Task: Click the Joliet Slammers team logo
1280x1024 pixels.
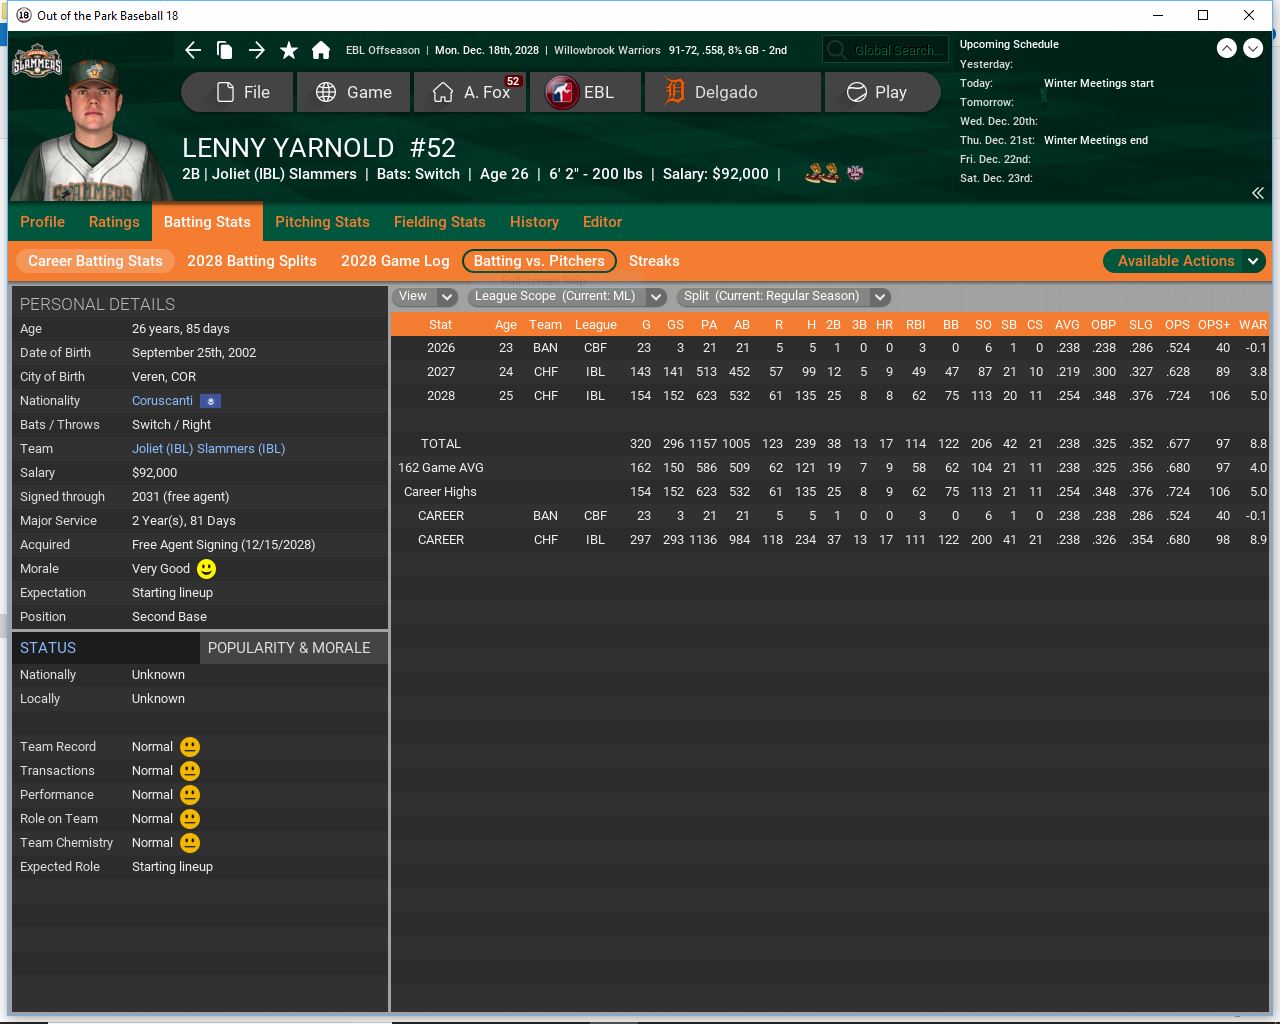Action: [x=37, y=64]
